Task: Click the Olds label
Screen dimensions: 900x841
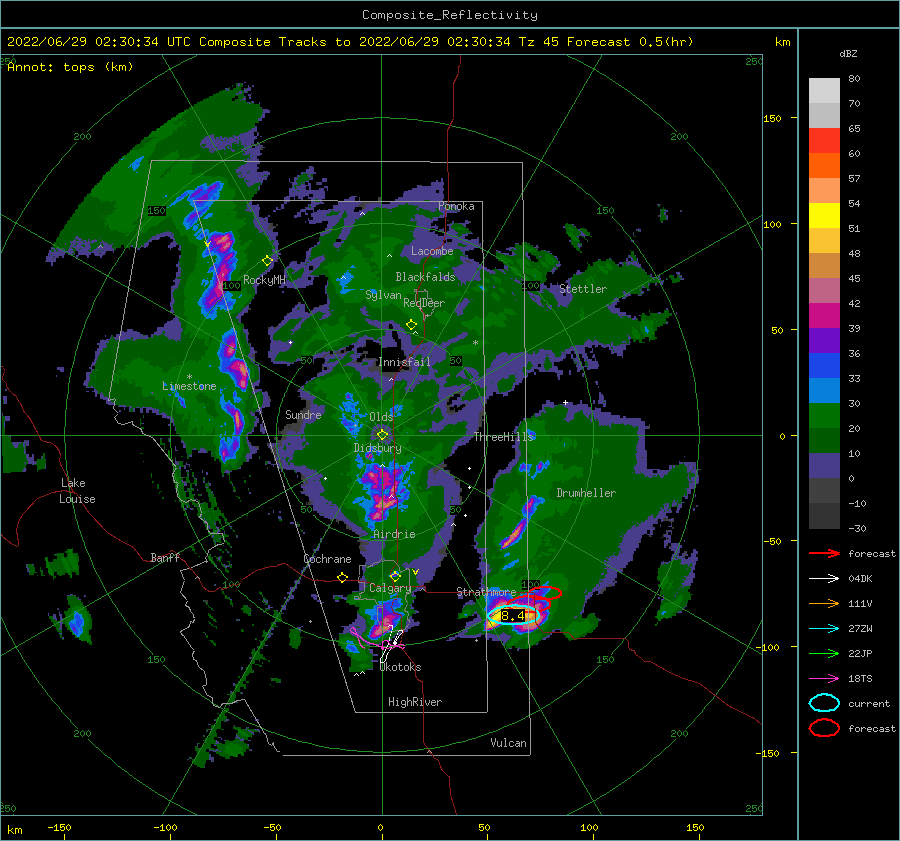Action: pyautogui.click(x=381, y=417)
